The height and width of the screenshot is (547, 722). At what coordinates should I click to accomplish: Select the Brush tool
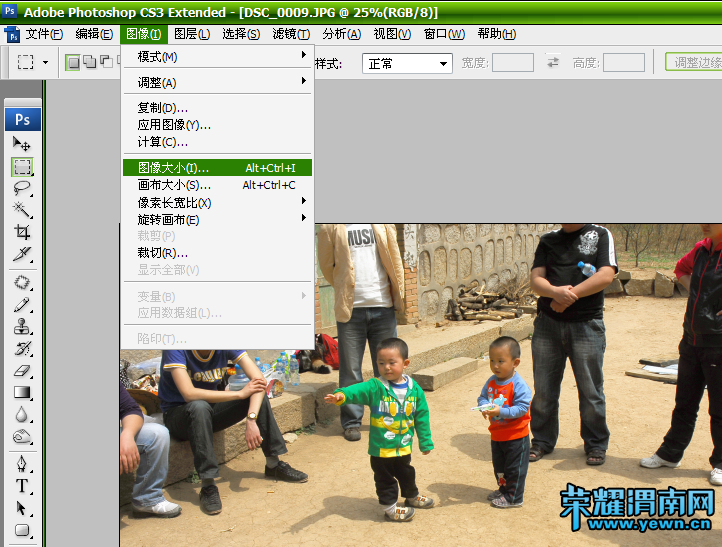pos(22,304)
